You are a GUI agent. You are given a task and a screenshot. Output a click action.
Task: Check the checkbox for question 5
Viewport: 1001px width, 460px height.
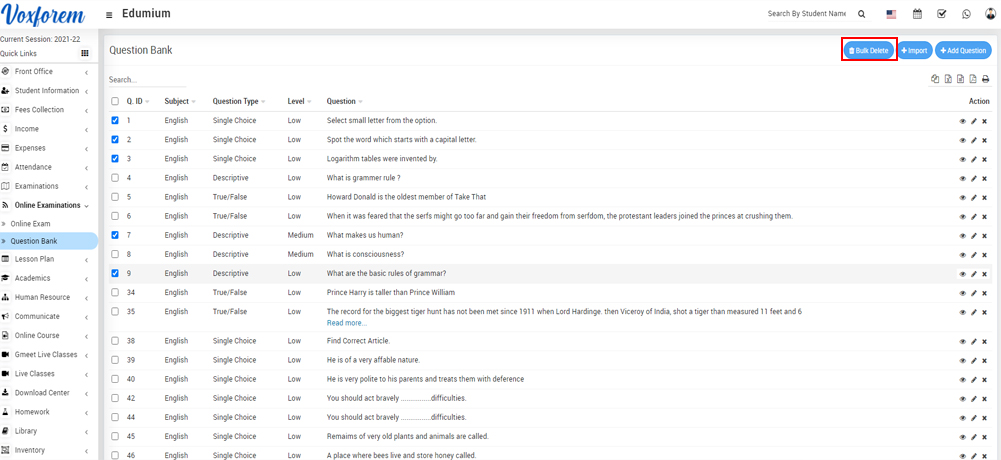tap(115, 197)
